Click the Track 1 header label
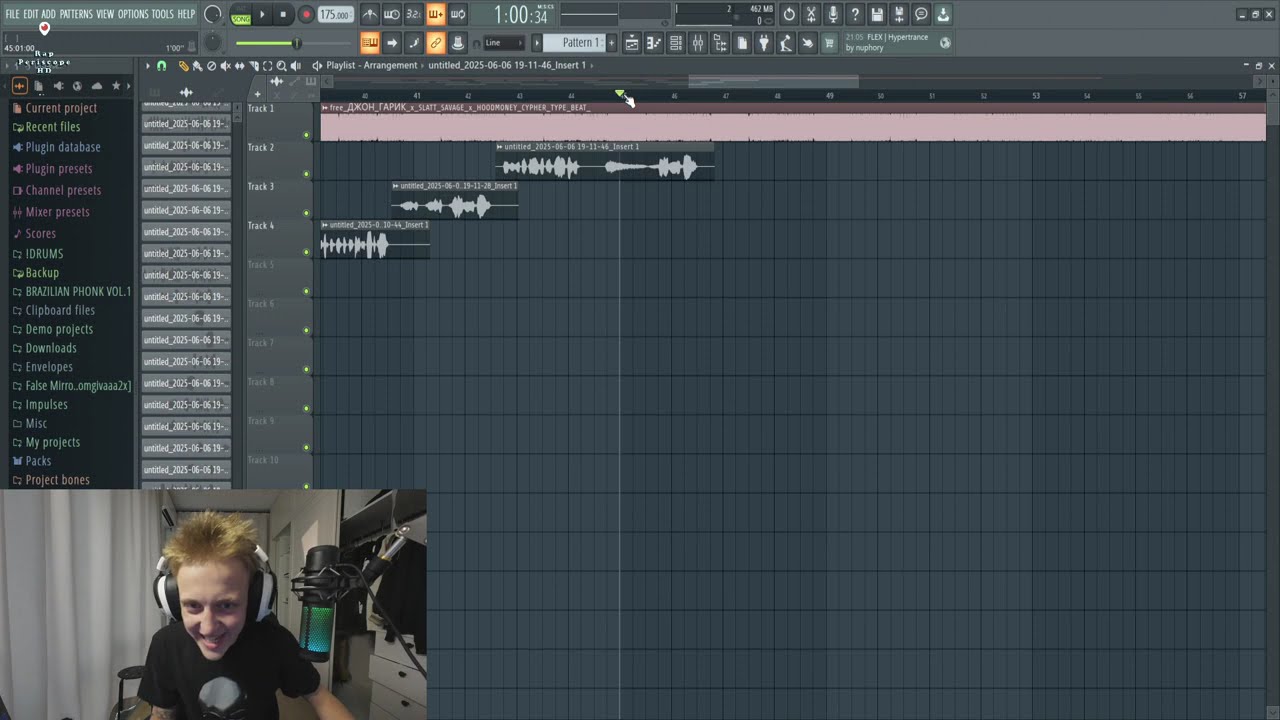 [261, 108]
